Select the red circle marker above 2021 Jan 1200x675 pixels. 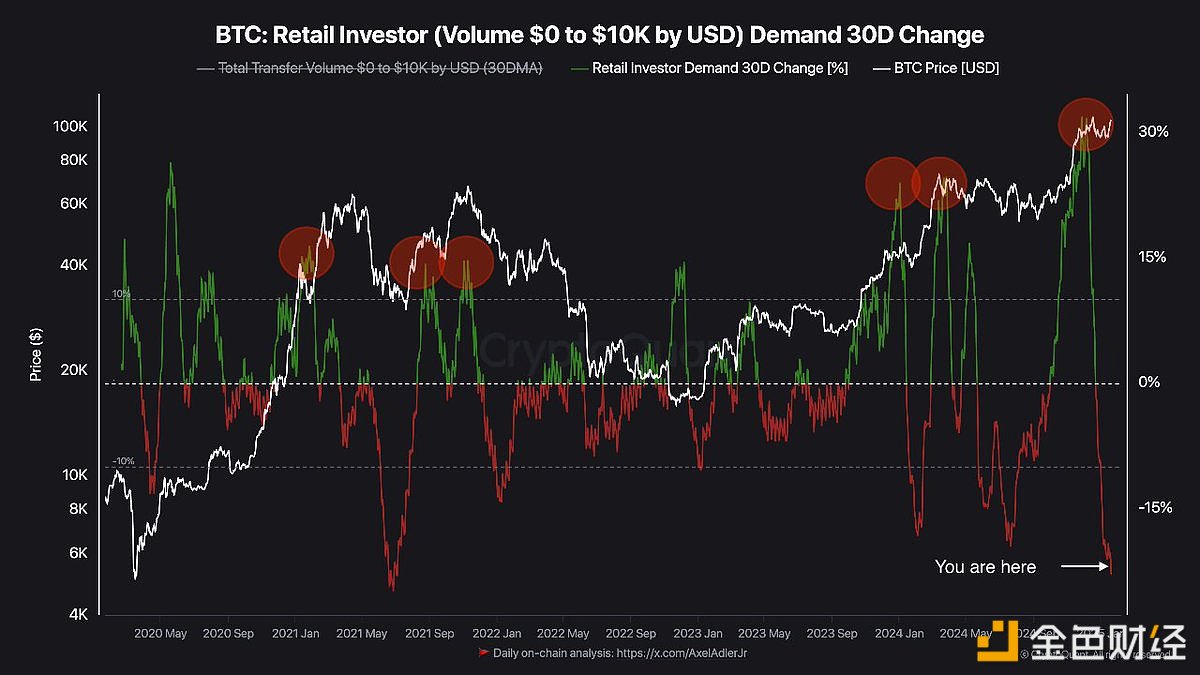[306, 253]
